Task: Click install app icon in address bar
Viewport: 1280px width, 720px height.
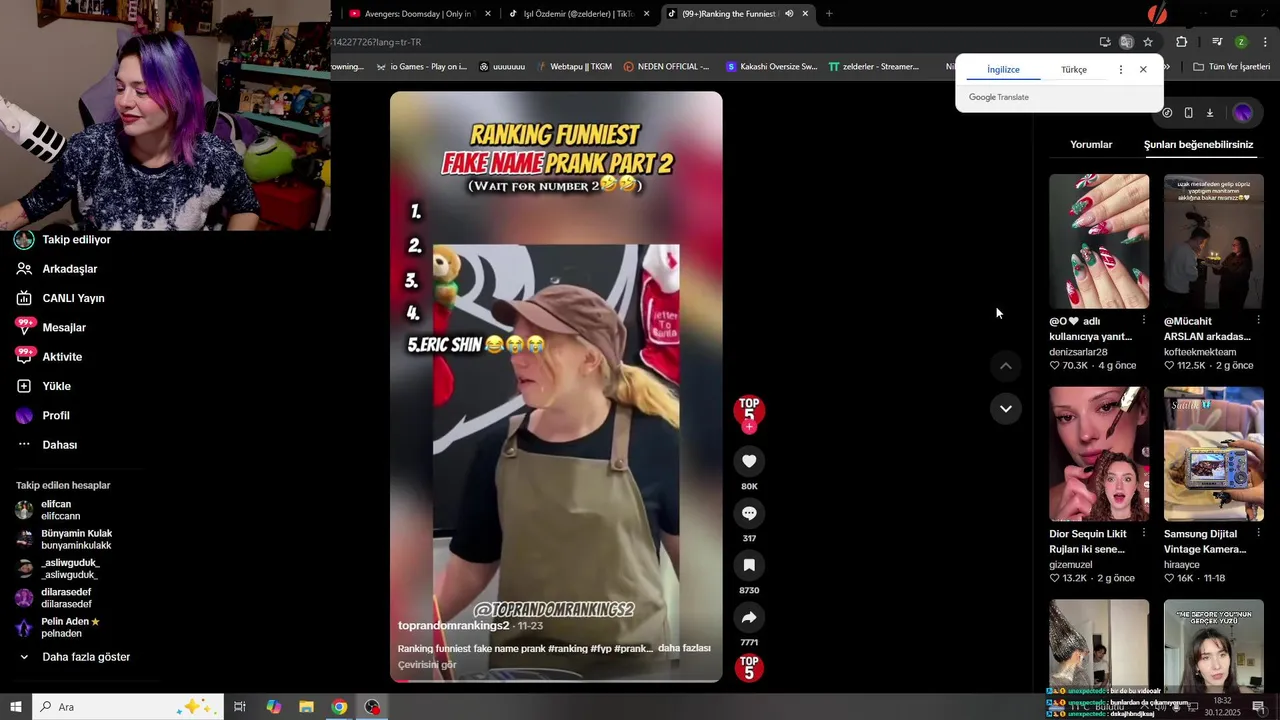Action: pyautogui.click(x=1104, y=42)
